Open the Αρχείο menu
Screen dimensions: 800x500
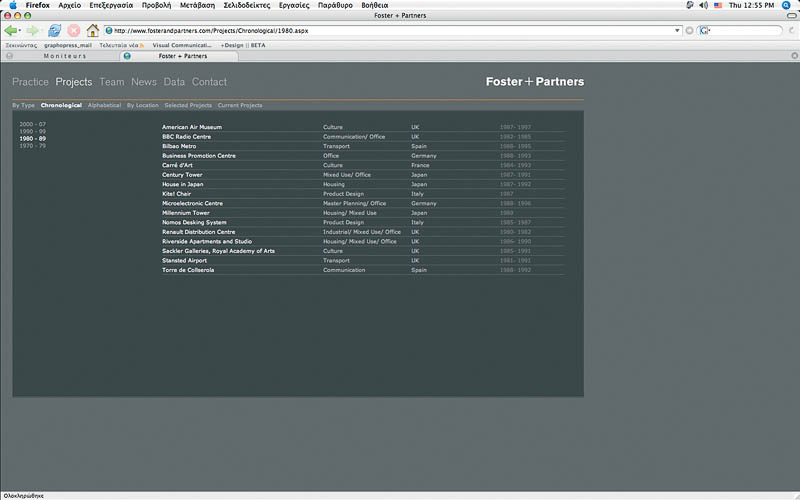69,5
